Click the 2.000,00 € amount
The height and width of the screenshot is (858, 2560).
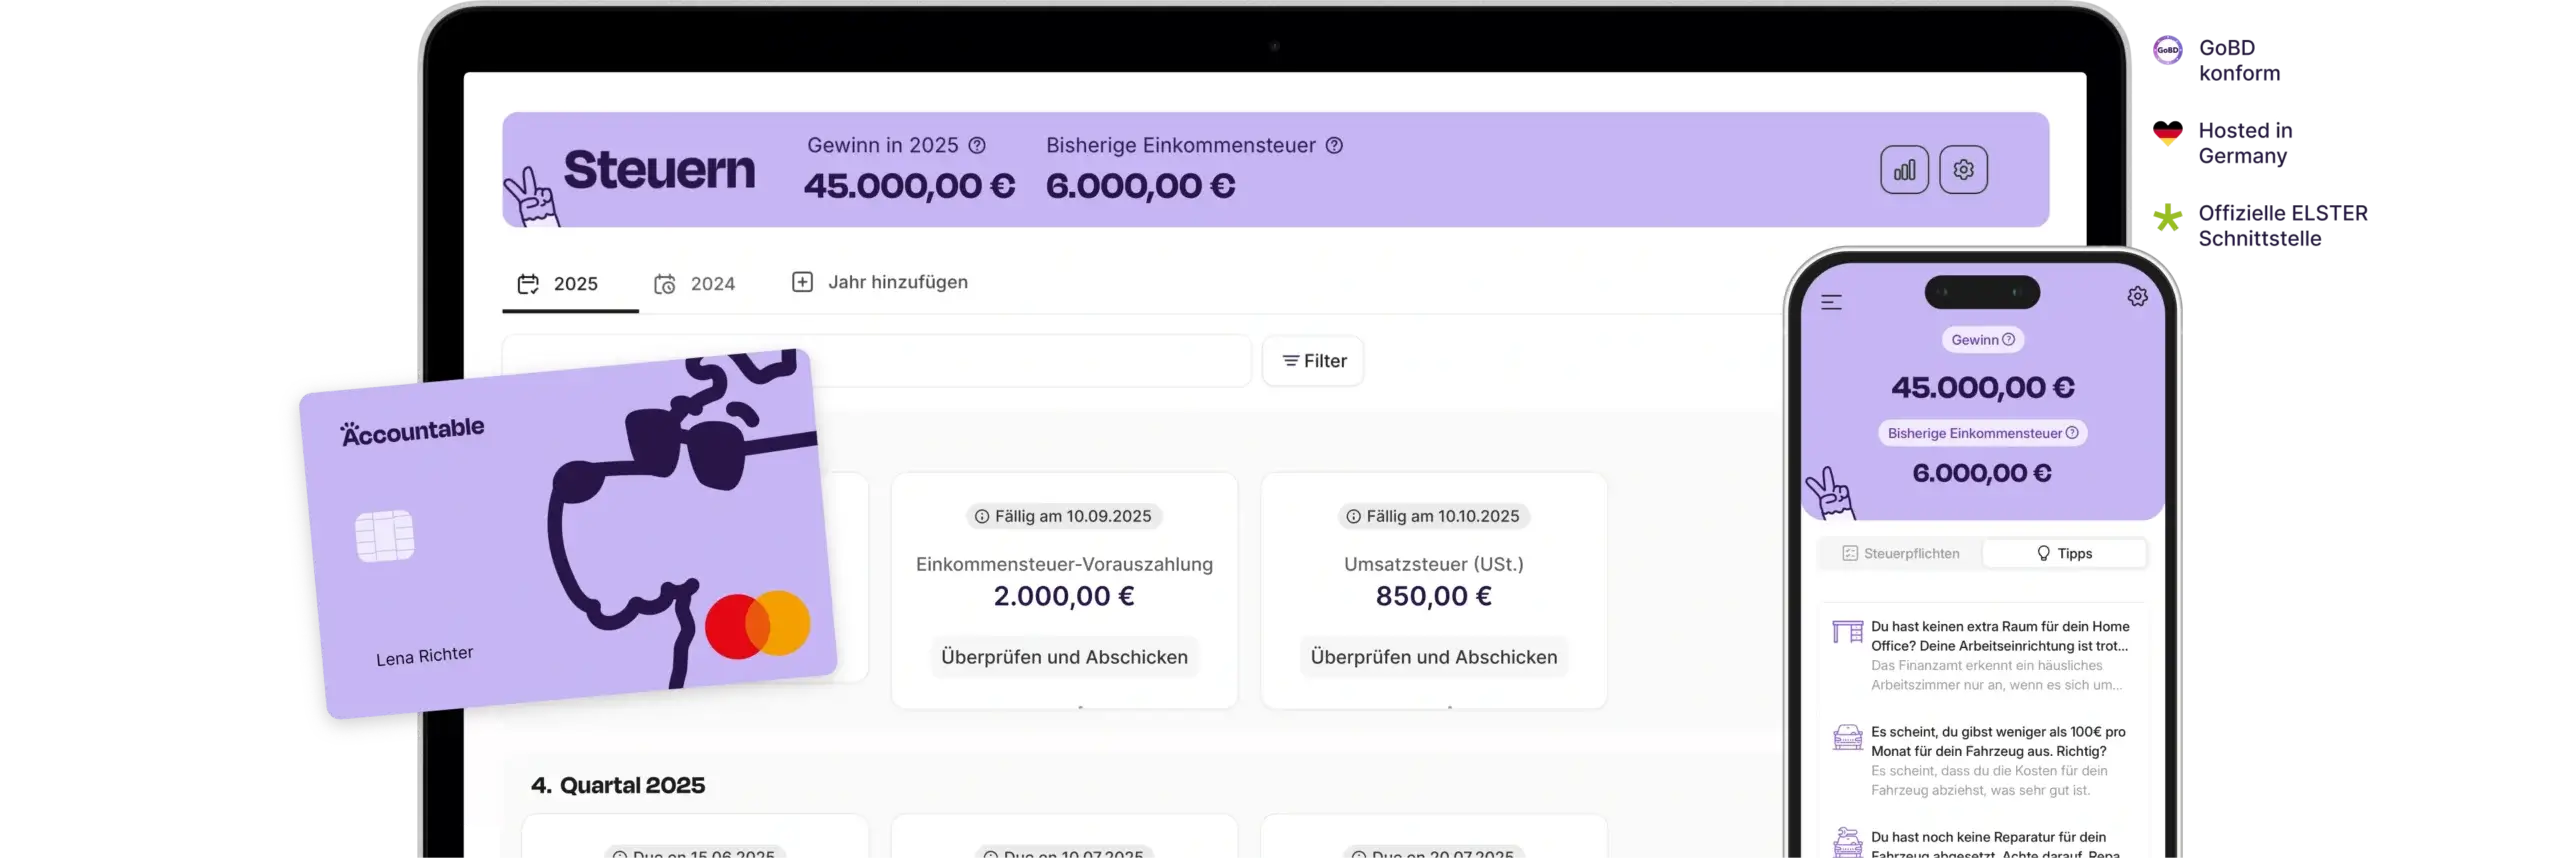point(1063,596)
